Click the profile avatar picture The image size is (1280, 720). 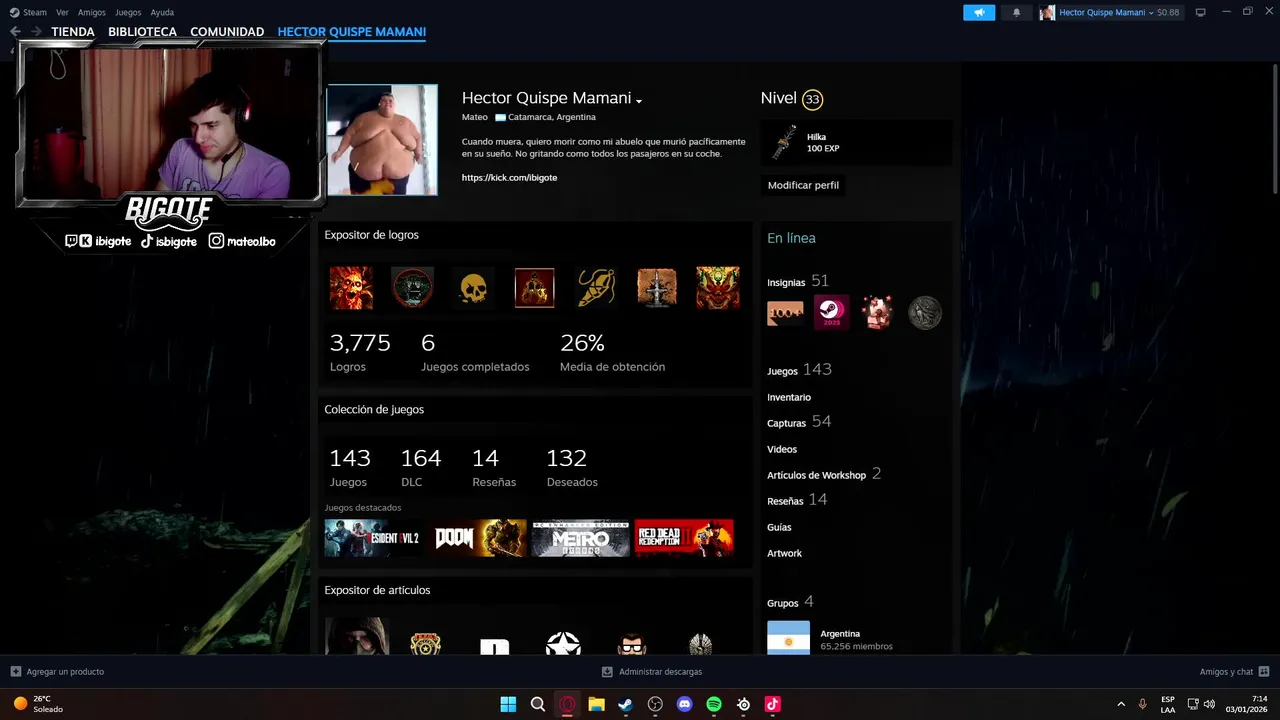click(x=382, y=140)
